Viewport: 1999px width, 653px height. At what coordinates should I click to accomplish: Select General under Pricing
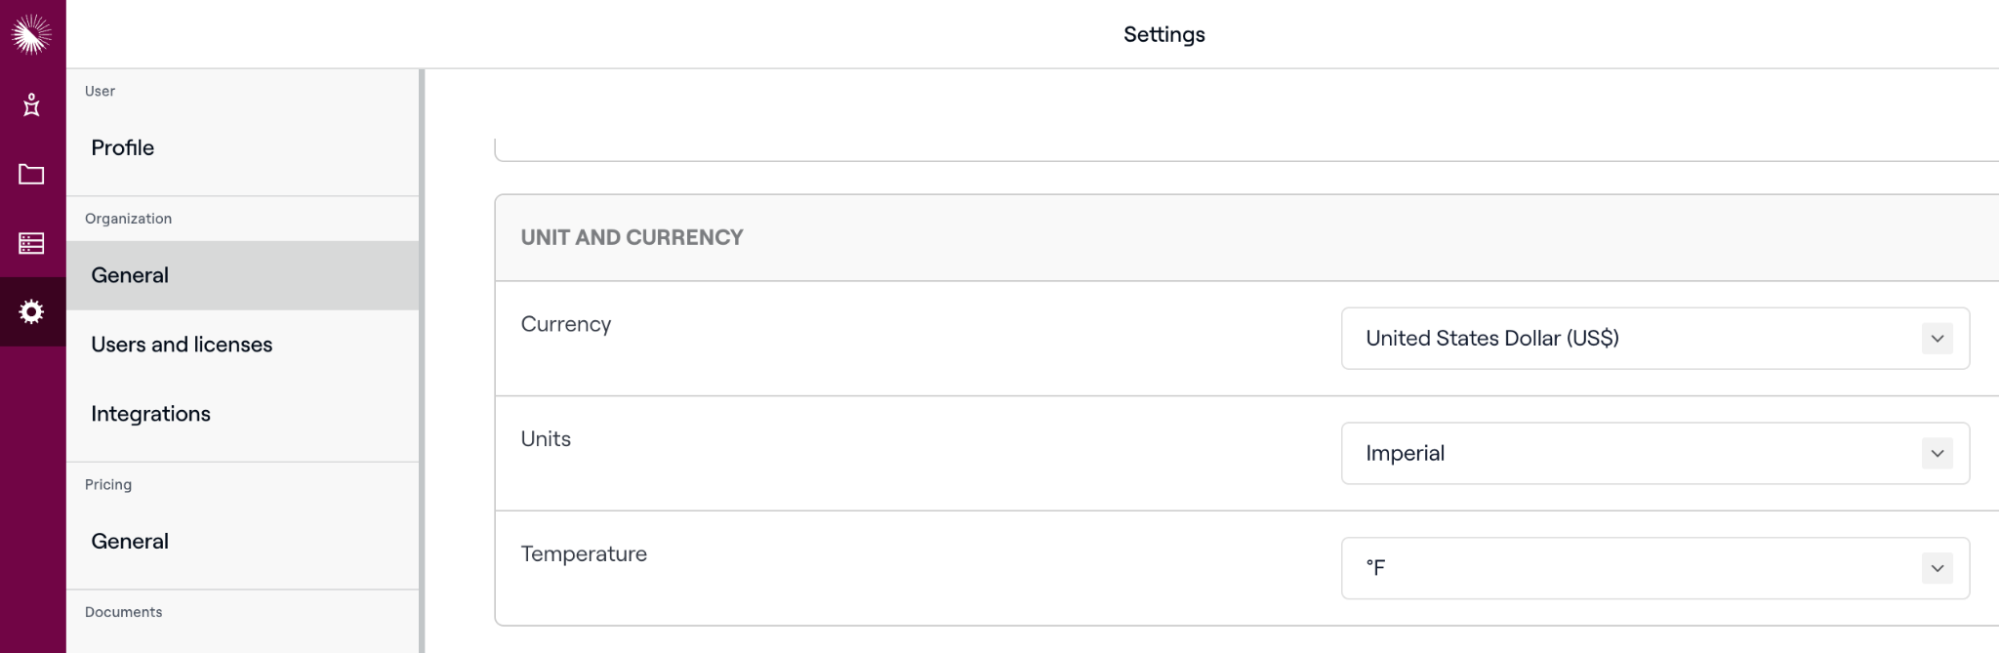pos(130,542)
